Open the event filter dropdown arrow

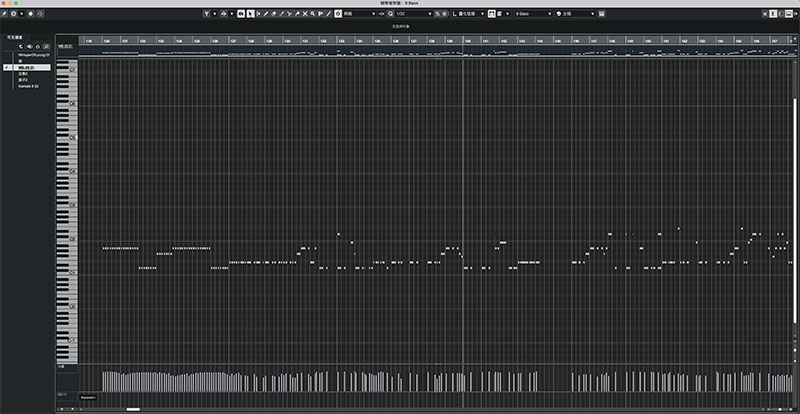[215, 14]
